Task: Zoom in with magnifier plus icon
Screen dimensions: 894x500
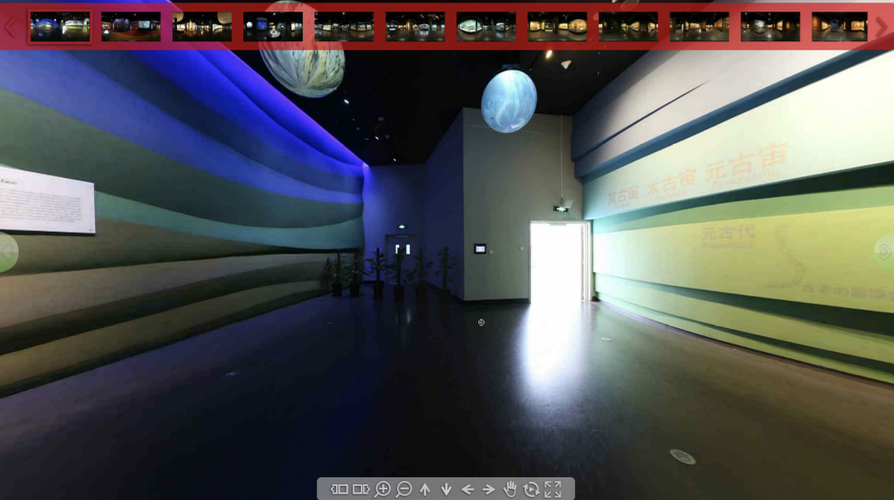Action: [x=382, y=489]
